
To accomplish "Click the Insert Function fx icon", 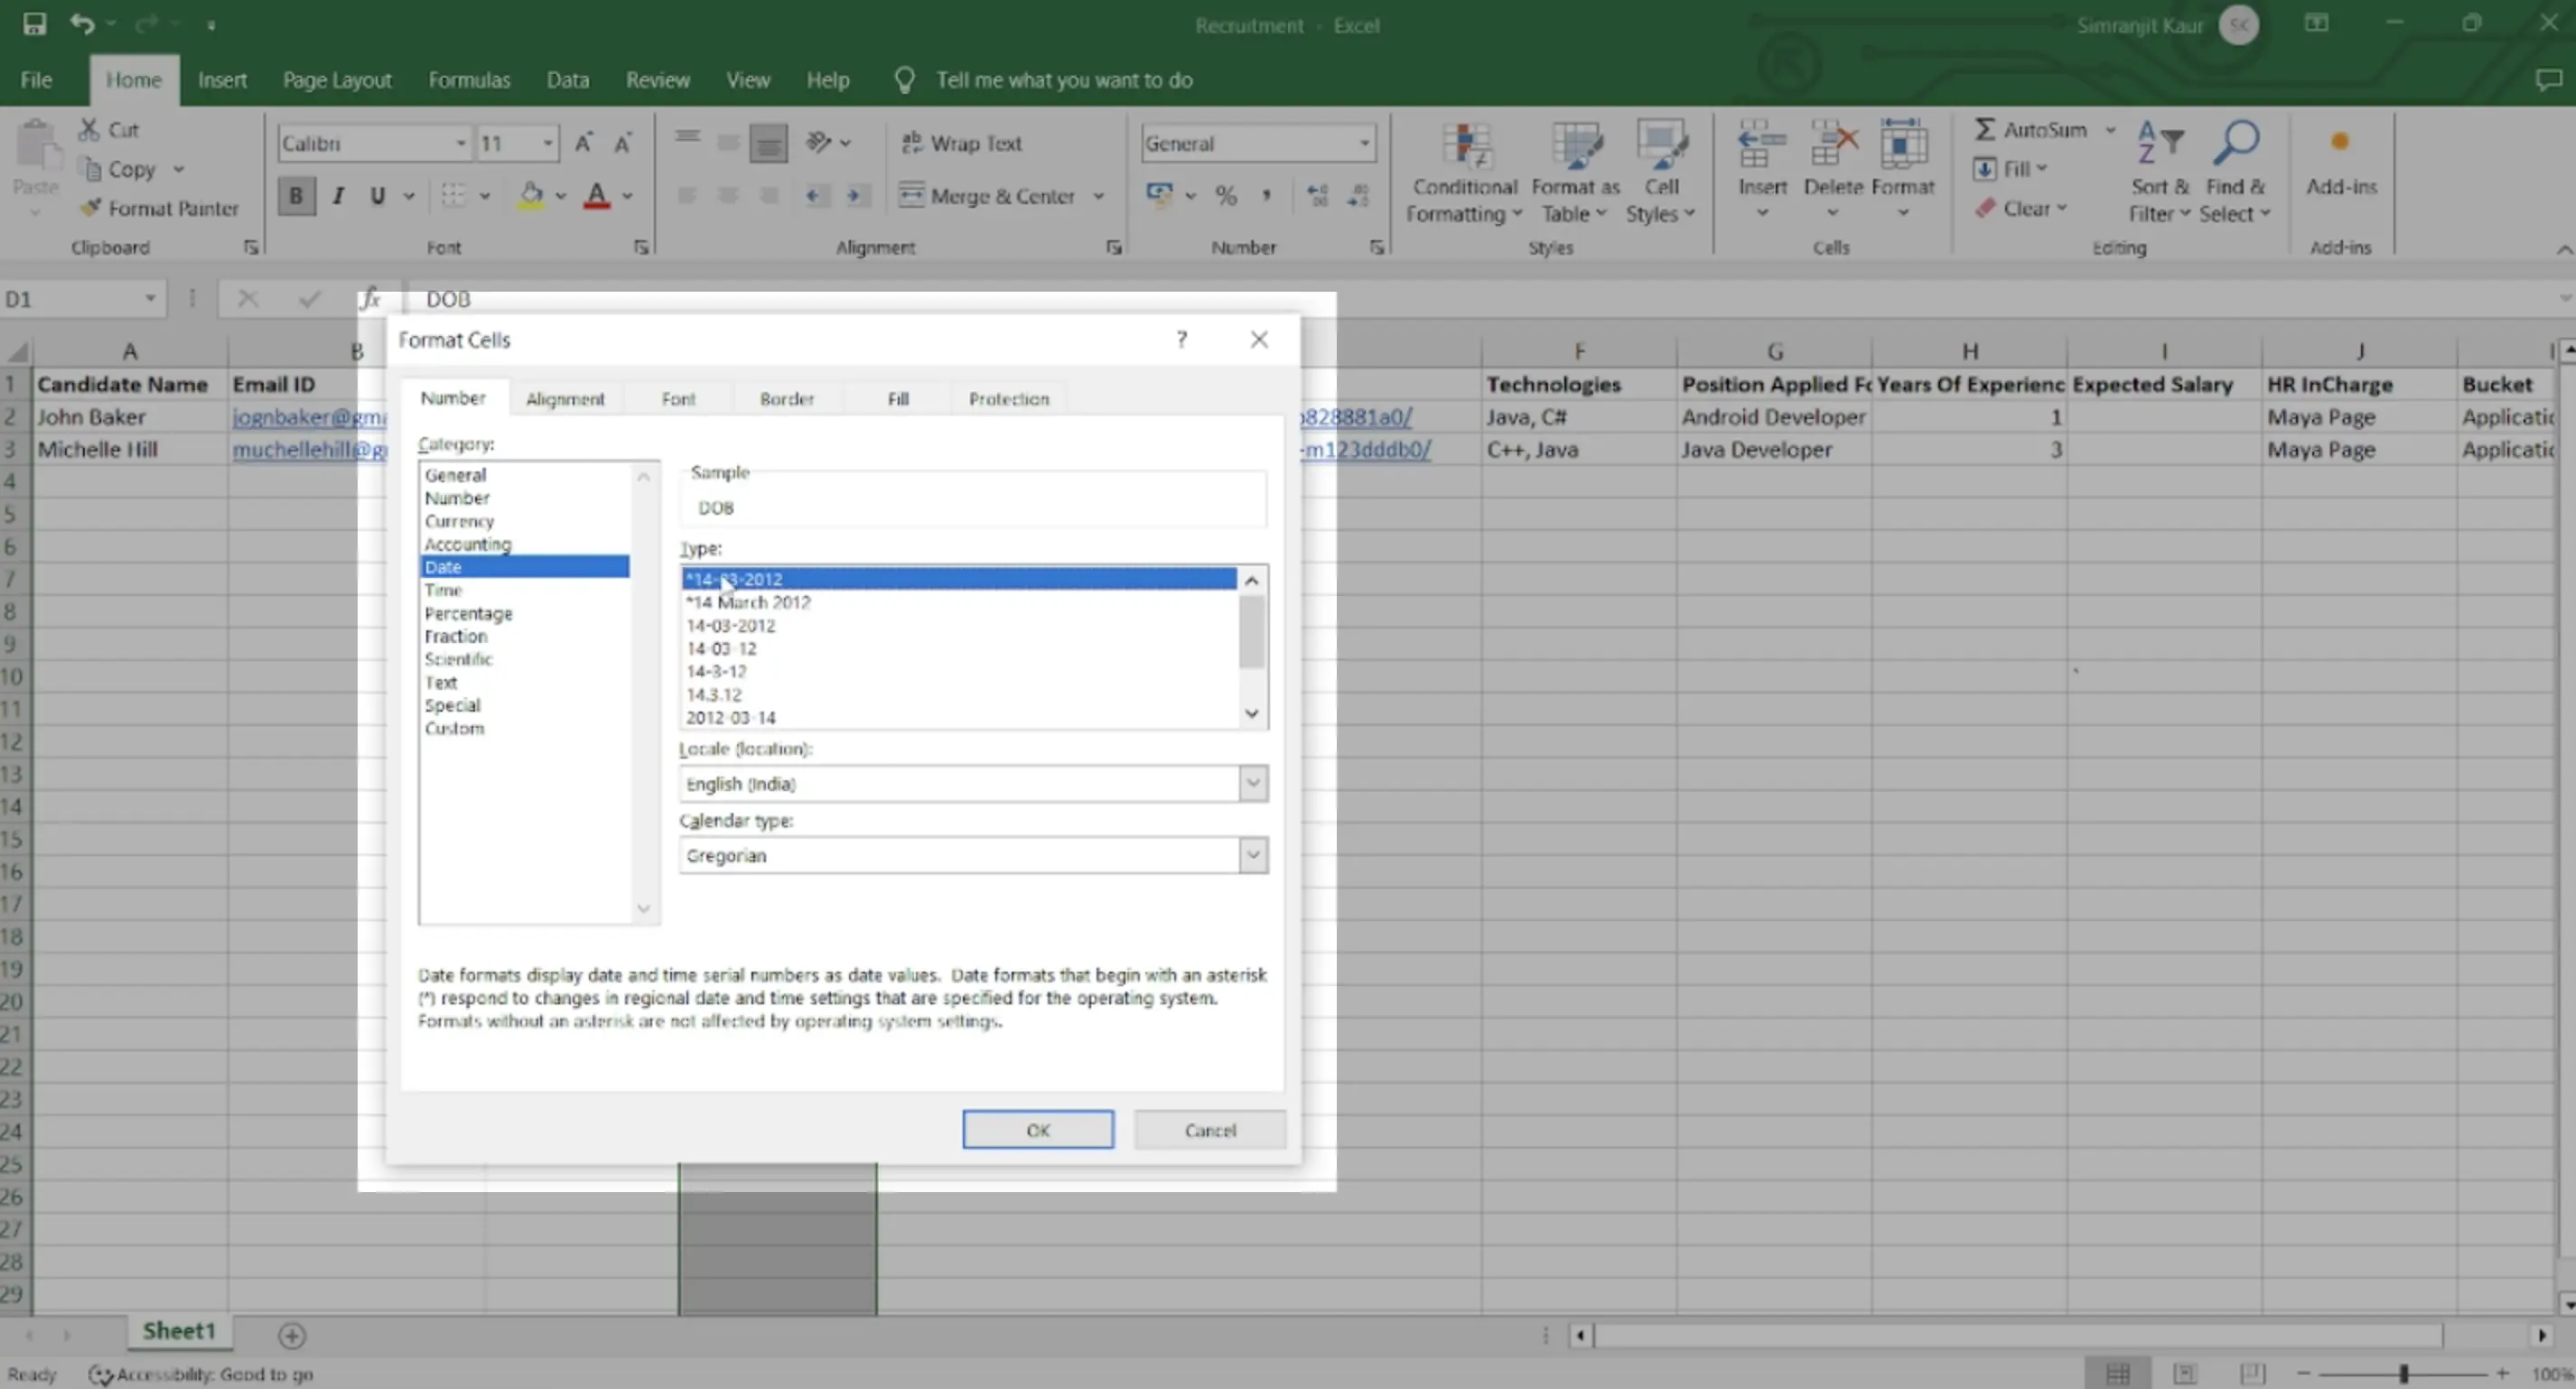I will (x=370, y=298).
